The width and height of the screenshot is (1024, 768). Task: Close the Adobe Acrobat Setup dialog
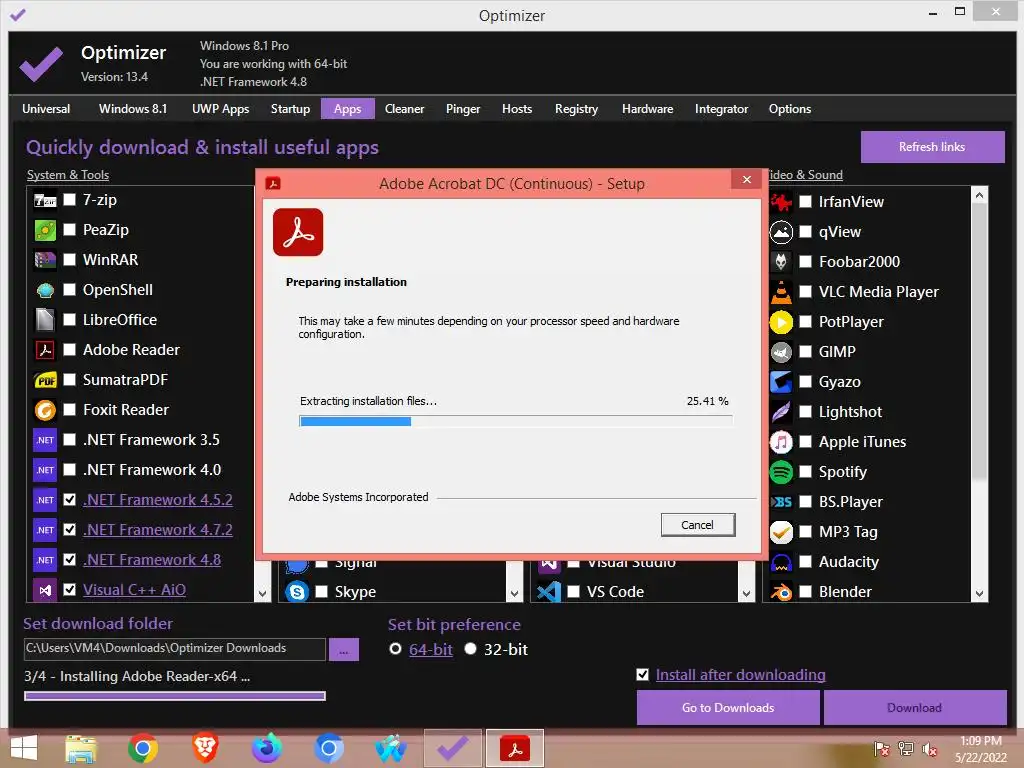tap(747, 180)
